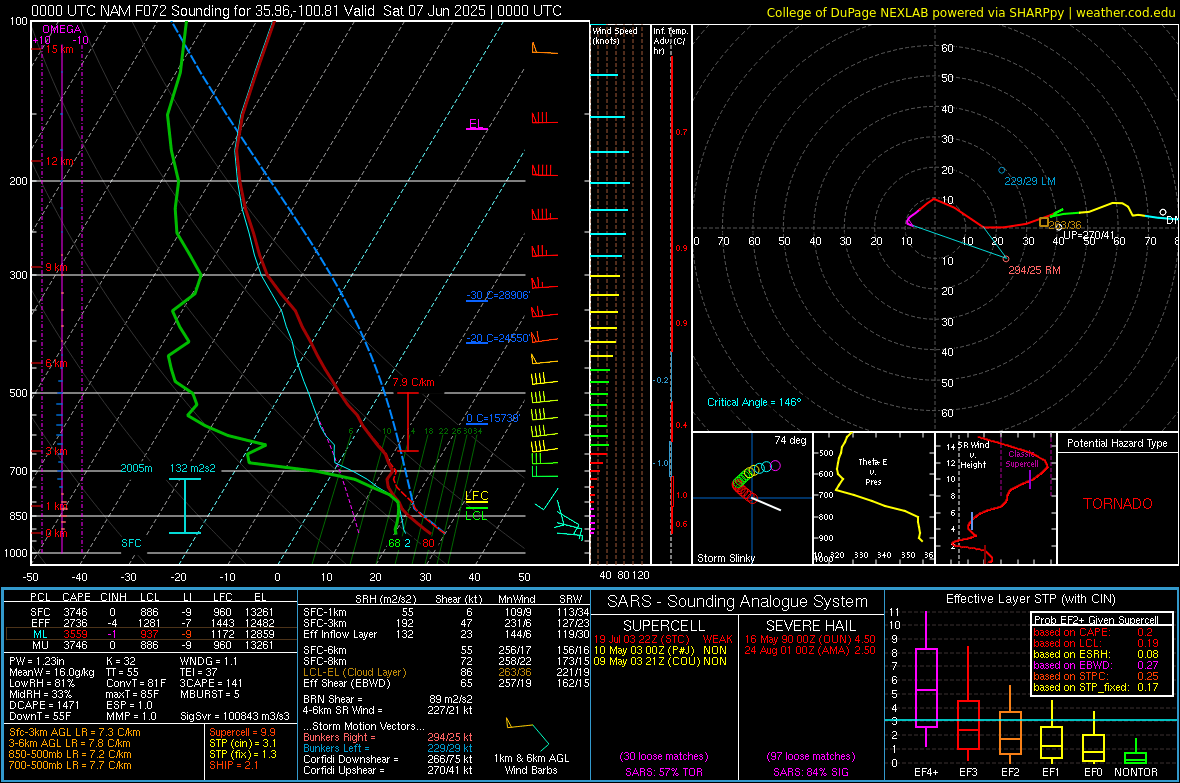Select the highlighted ML parcel row
This screenshot has width=1180, height=783.
tap(151, 634)
